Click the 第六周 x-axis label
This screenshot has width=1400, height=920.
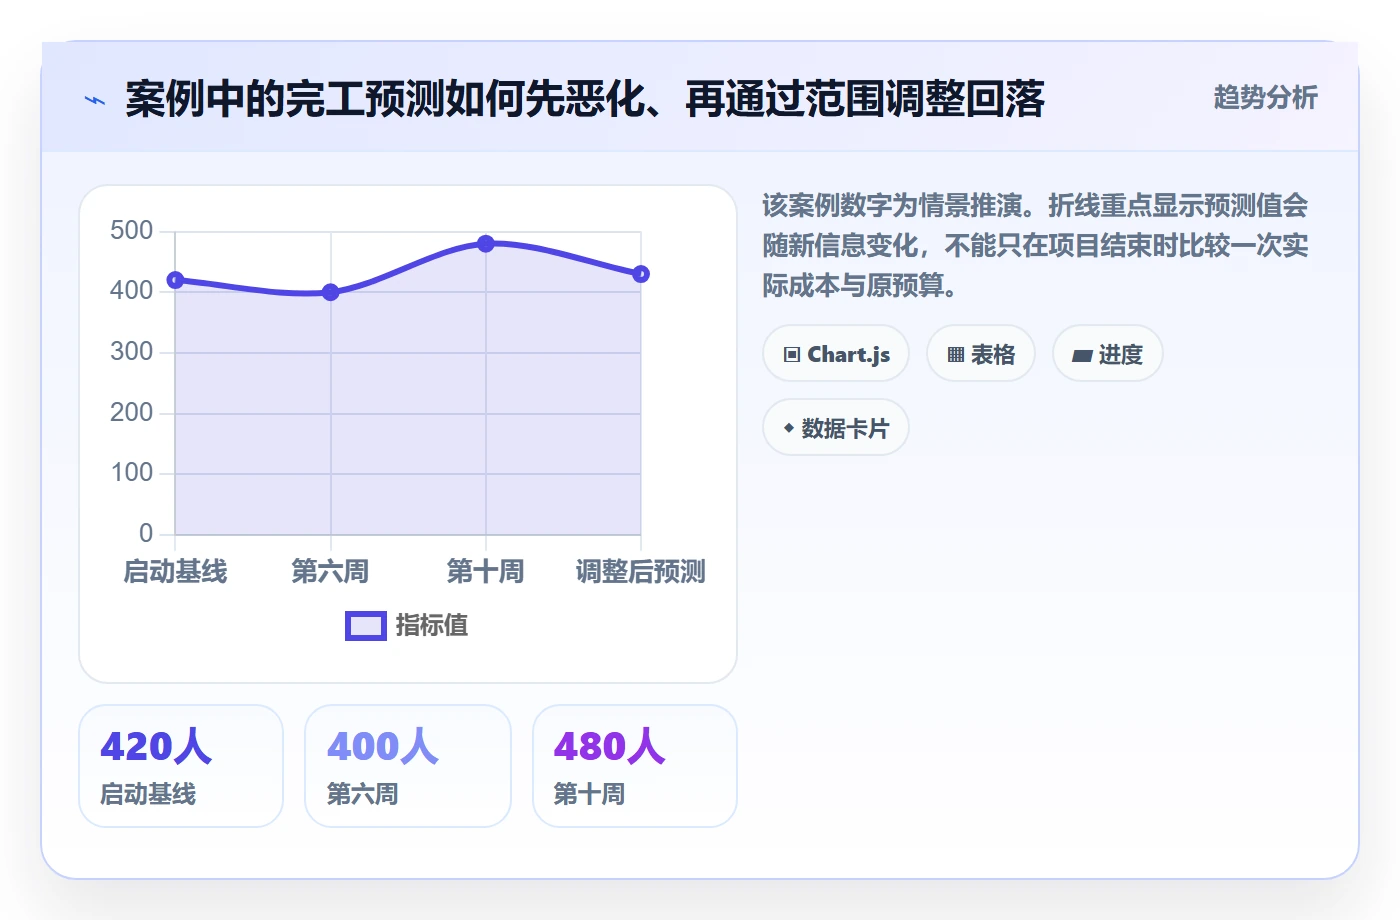pyautogui.click(x=330, y=571)
